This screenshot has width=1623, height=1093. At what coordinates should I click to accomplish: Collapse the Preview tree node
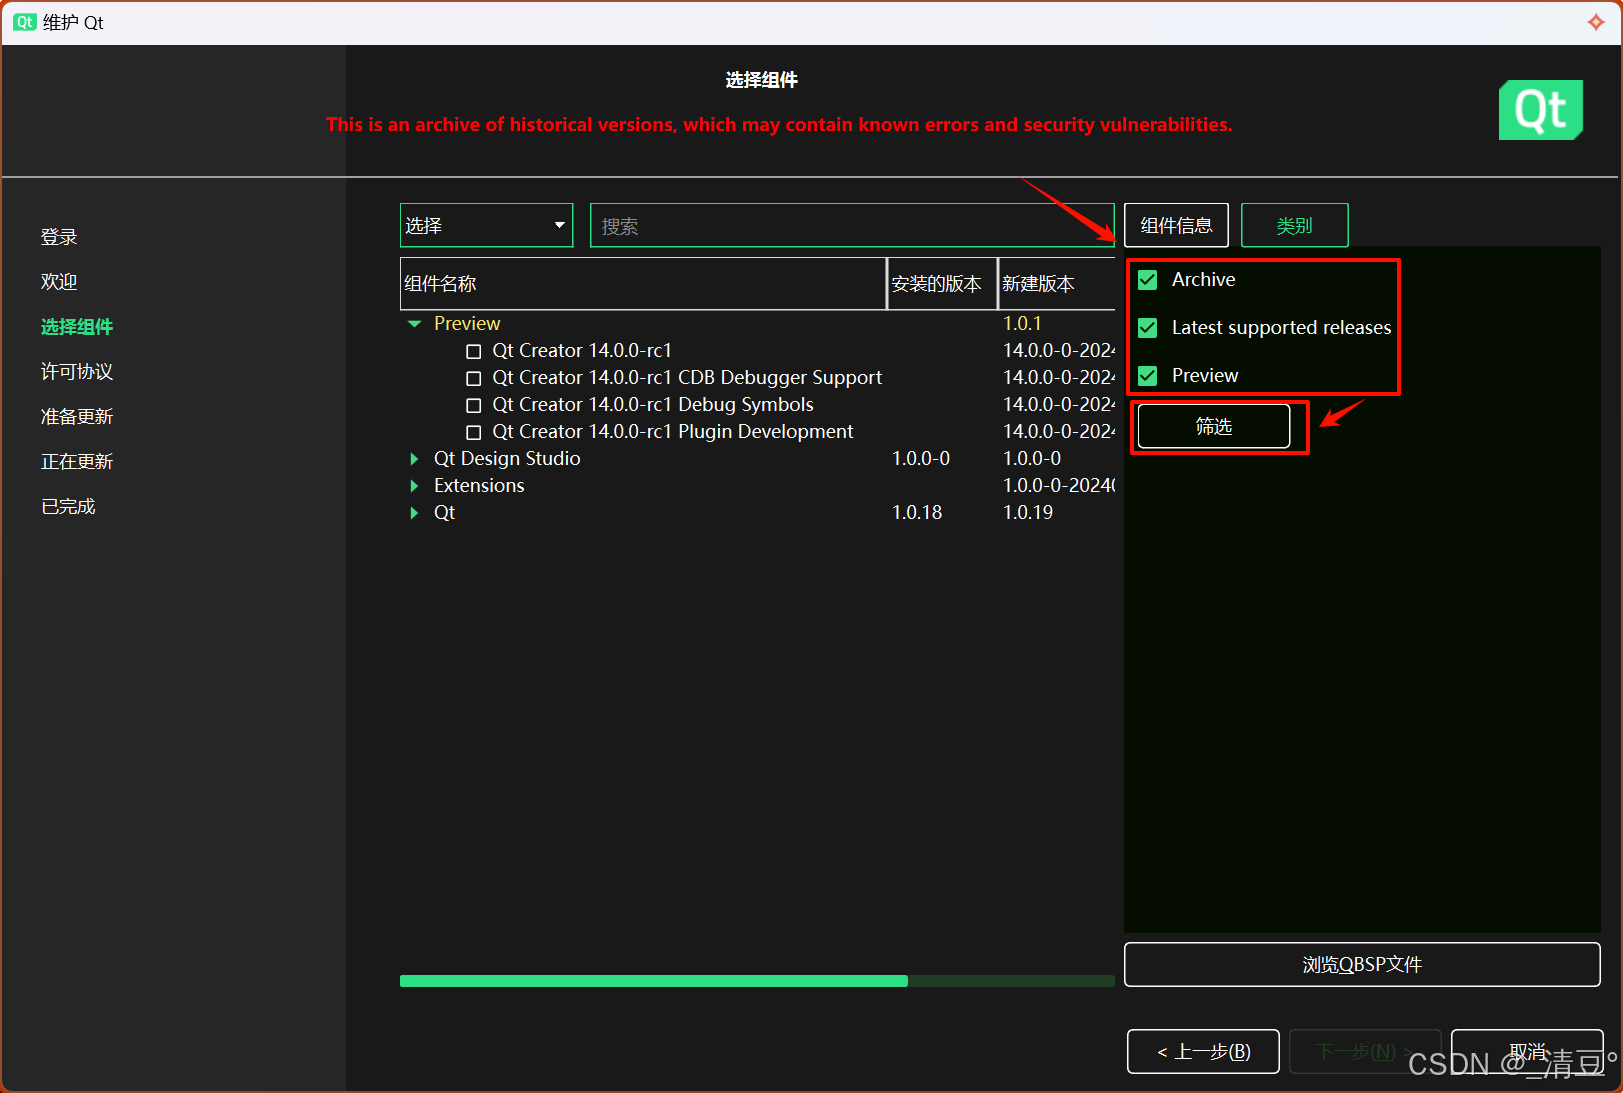pyautogui.click(x=414, y=324)
